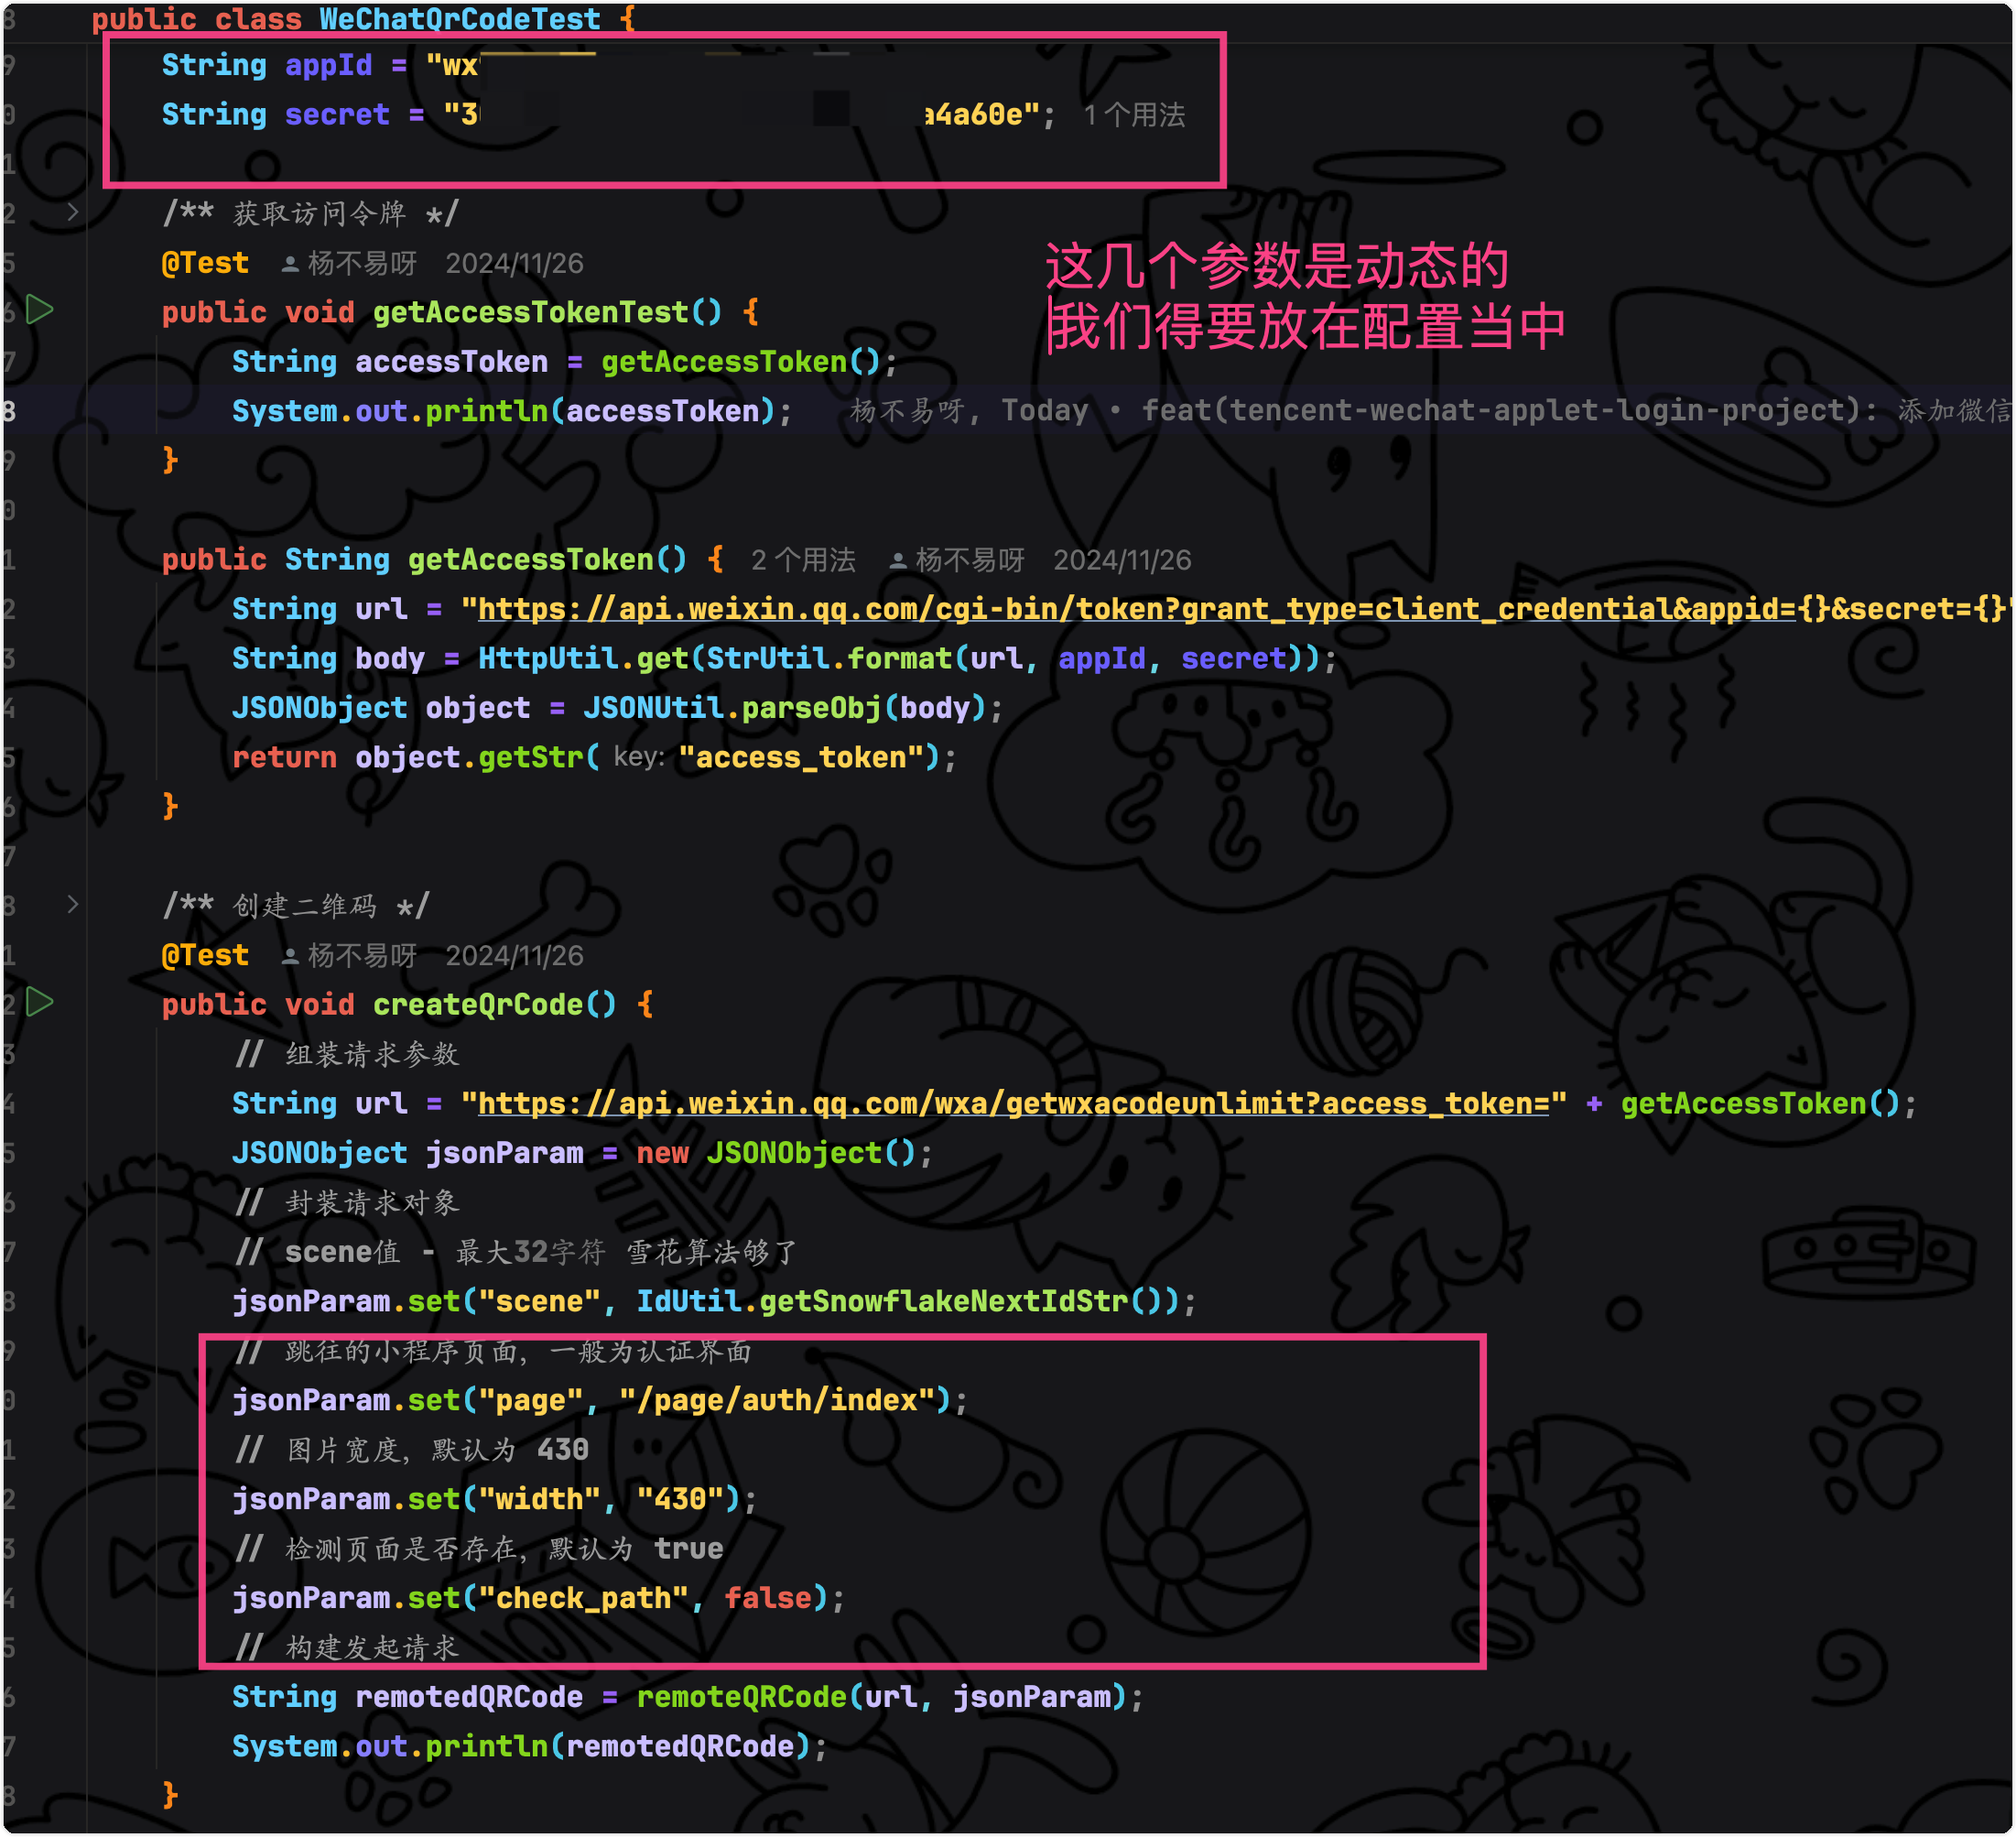Click the getSnowflakeNextIdStr method call
2016x1837 pixels.
coord(943,1301)
